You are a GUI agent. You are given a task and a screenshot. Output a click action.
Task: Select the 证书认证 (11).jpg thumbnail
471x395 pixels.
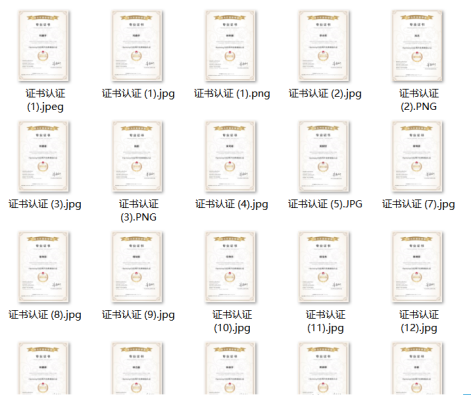(324, 267)
